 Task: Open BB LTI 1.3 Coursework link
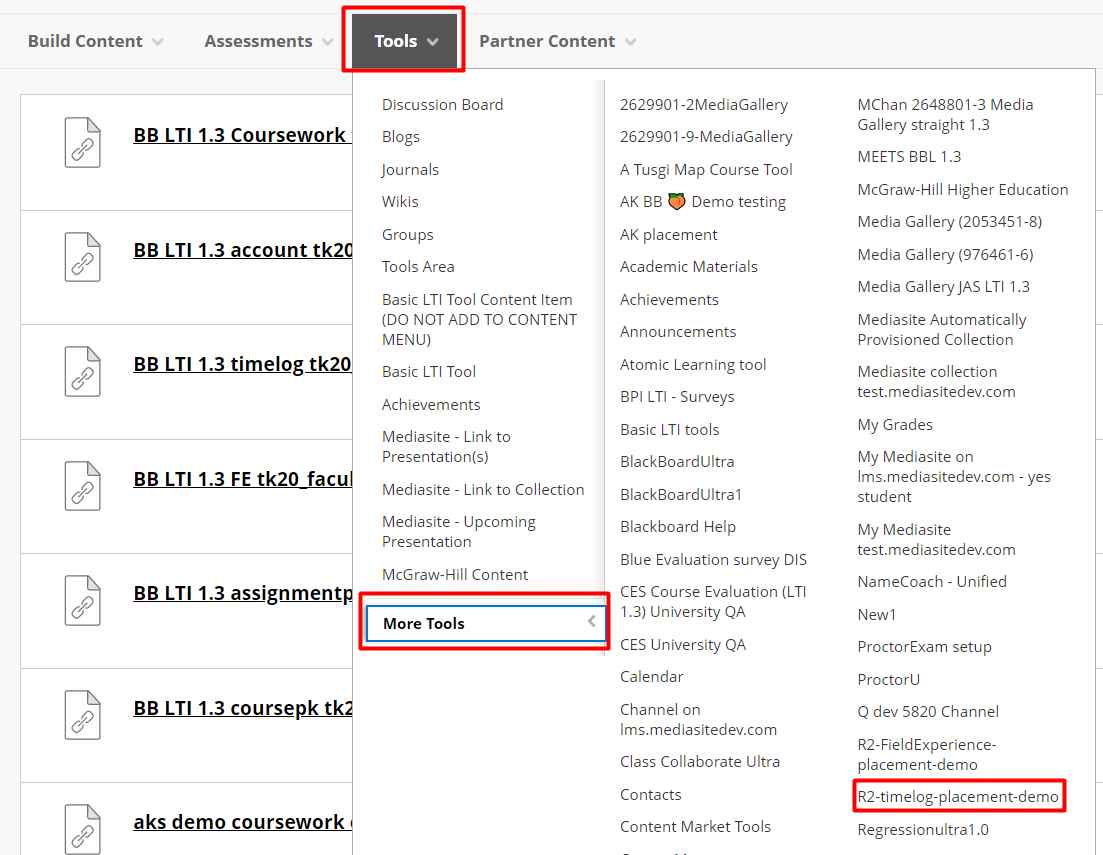point(243,135)
